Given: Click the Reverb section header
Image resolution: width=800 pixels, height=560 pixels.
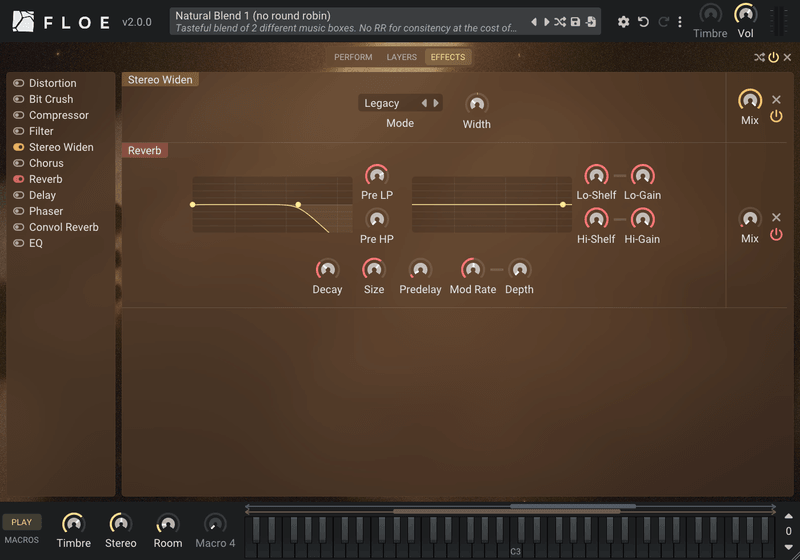Looking at the screenshot, I should tap(144, 150).
